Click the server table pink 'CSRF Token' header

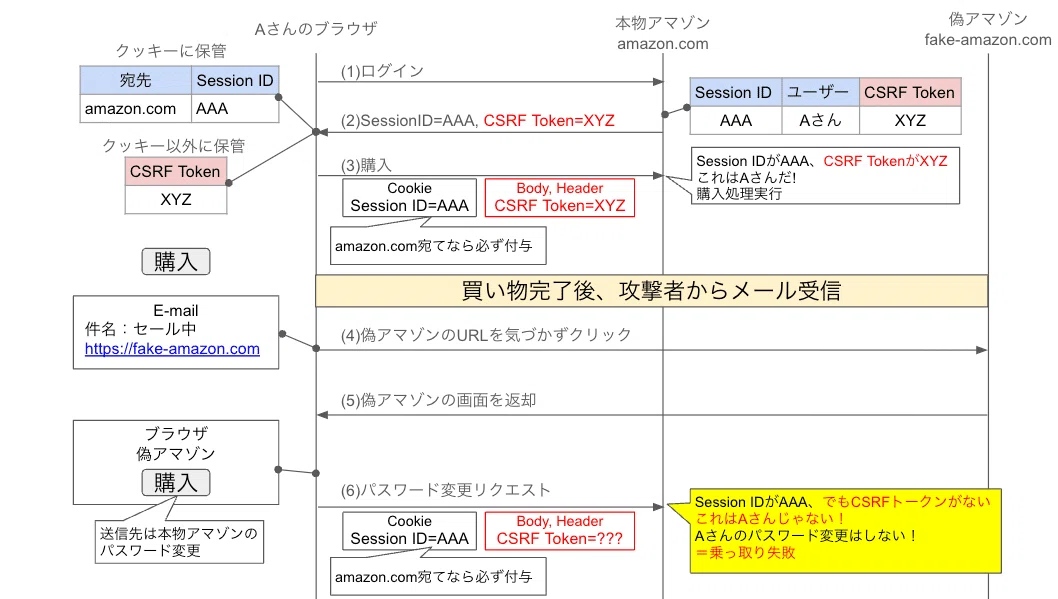[910, 92]
